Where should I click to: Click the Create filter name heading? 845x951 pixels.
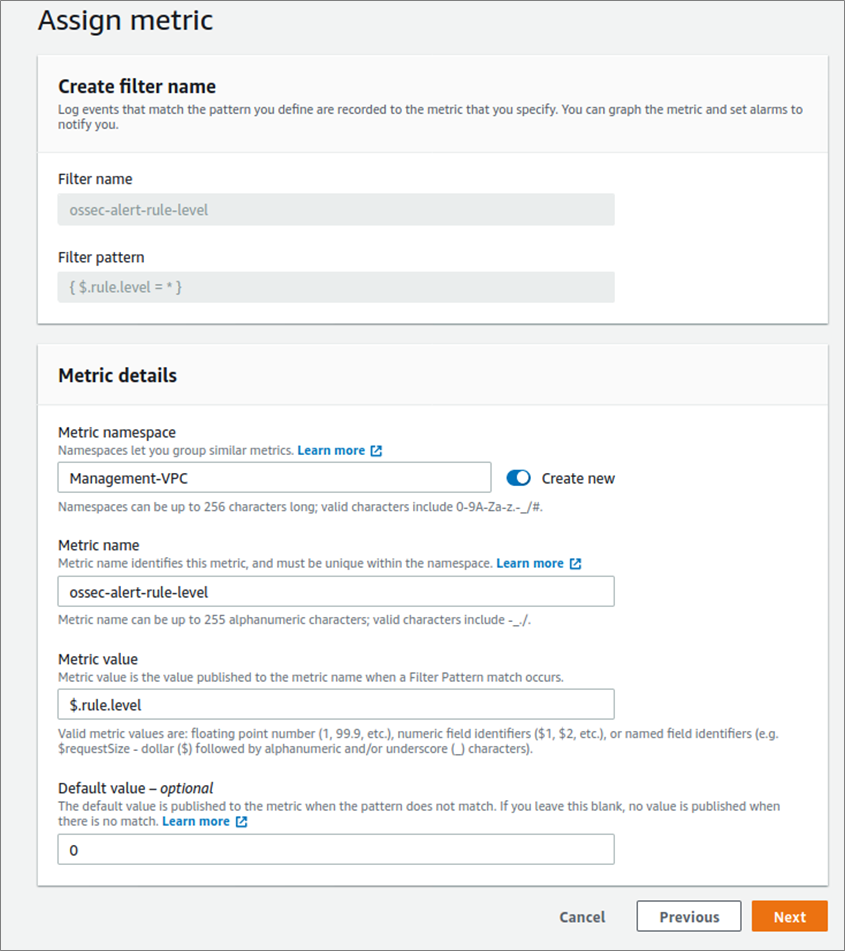[137, 87]
